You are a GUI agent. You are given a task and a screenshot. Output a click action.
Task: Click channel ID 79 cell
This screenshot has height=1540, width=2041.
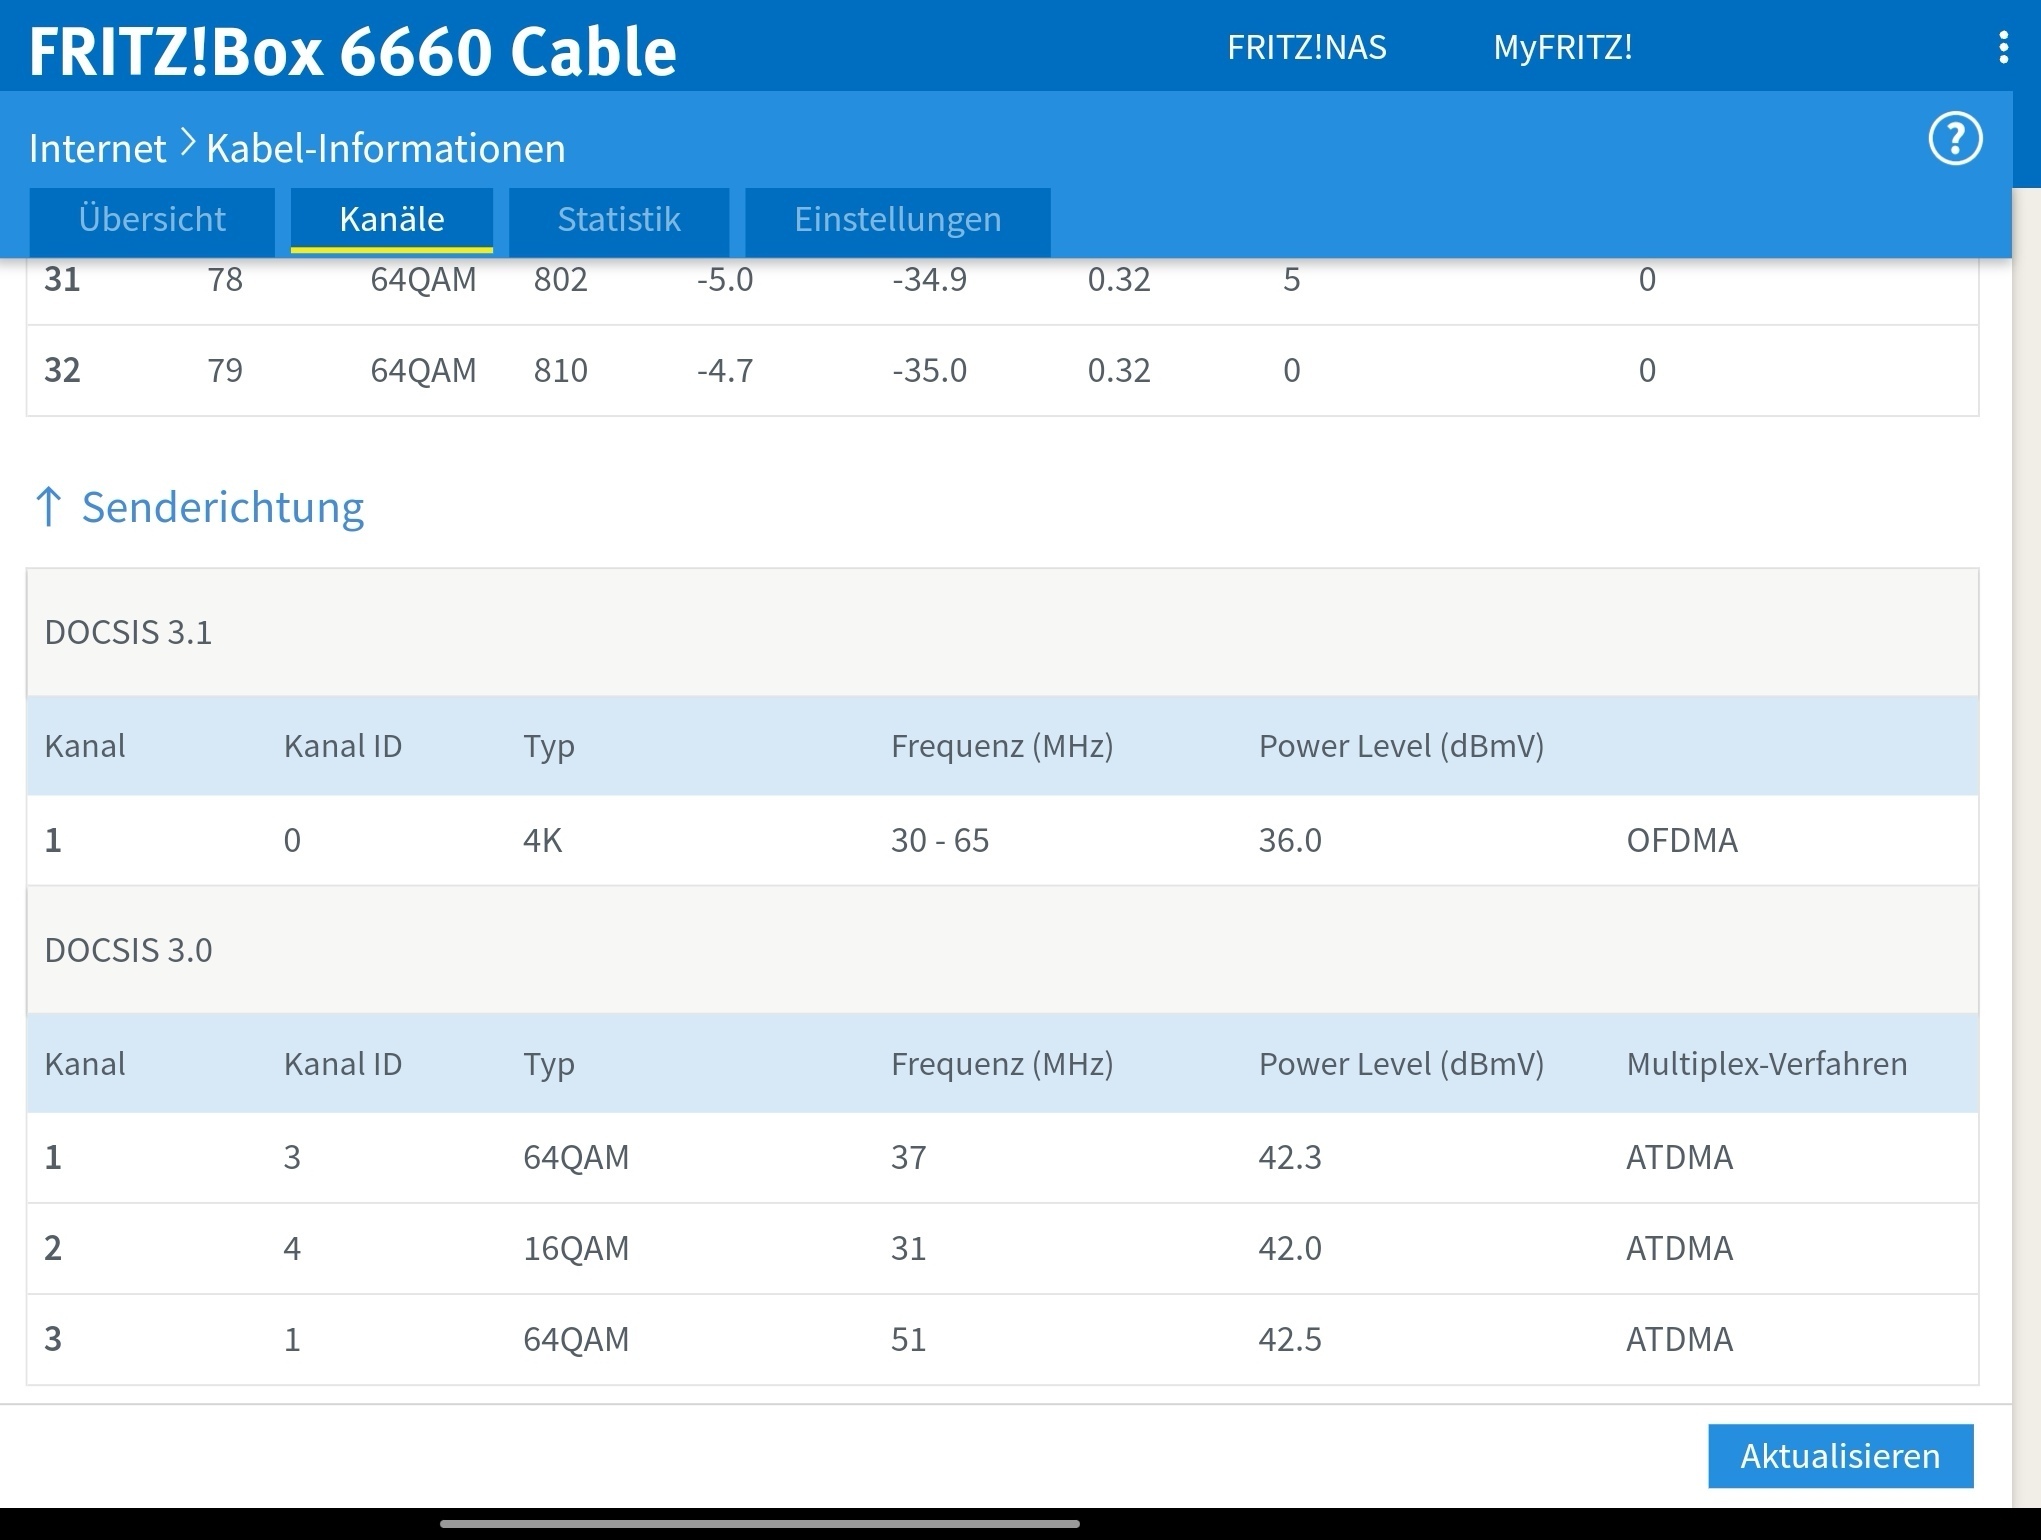[x=225, y=370]
